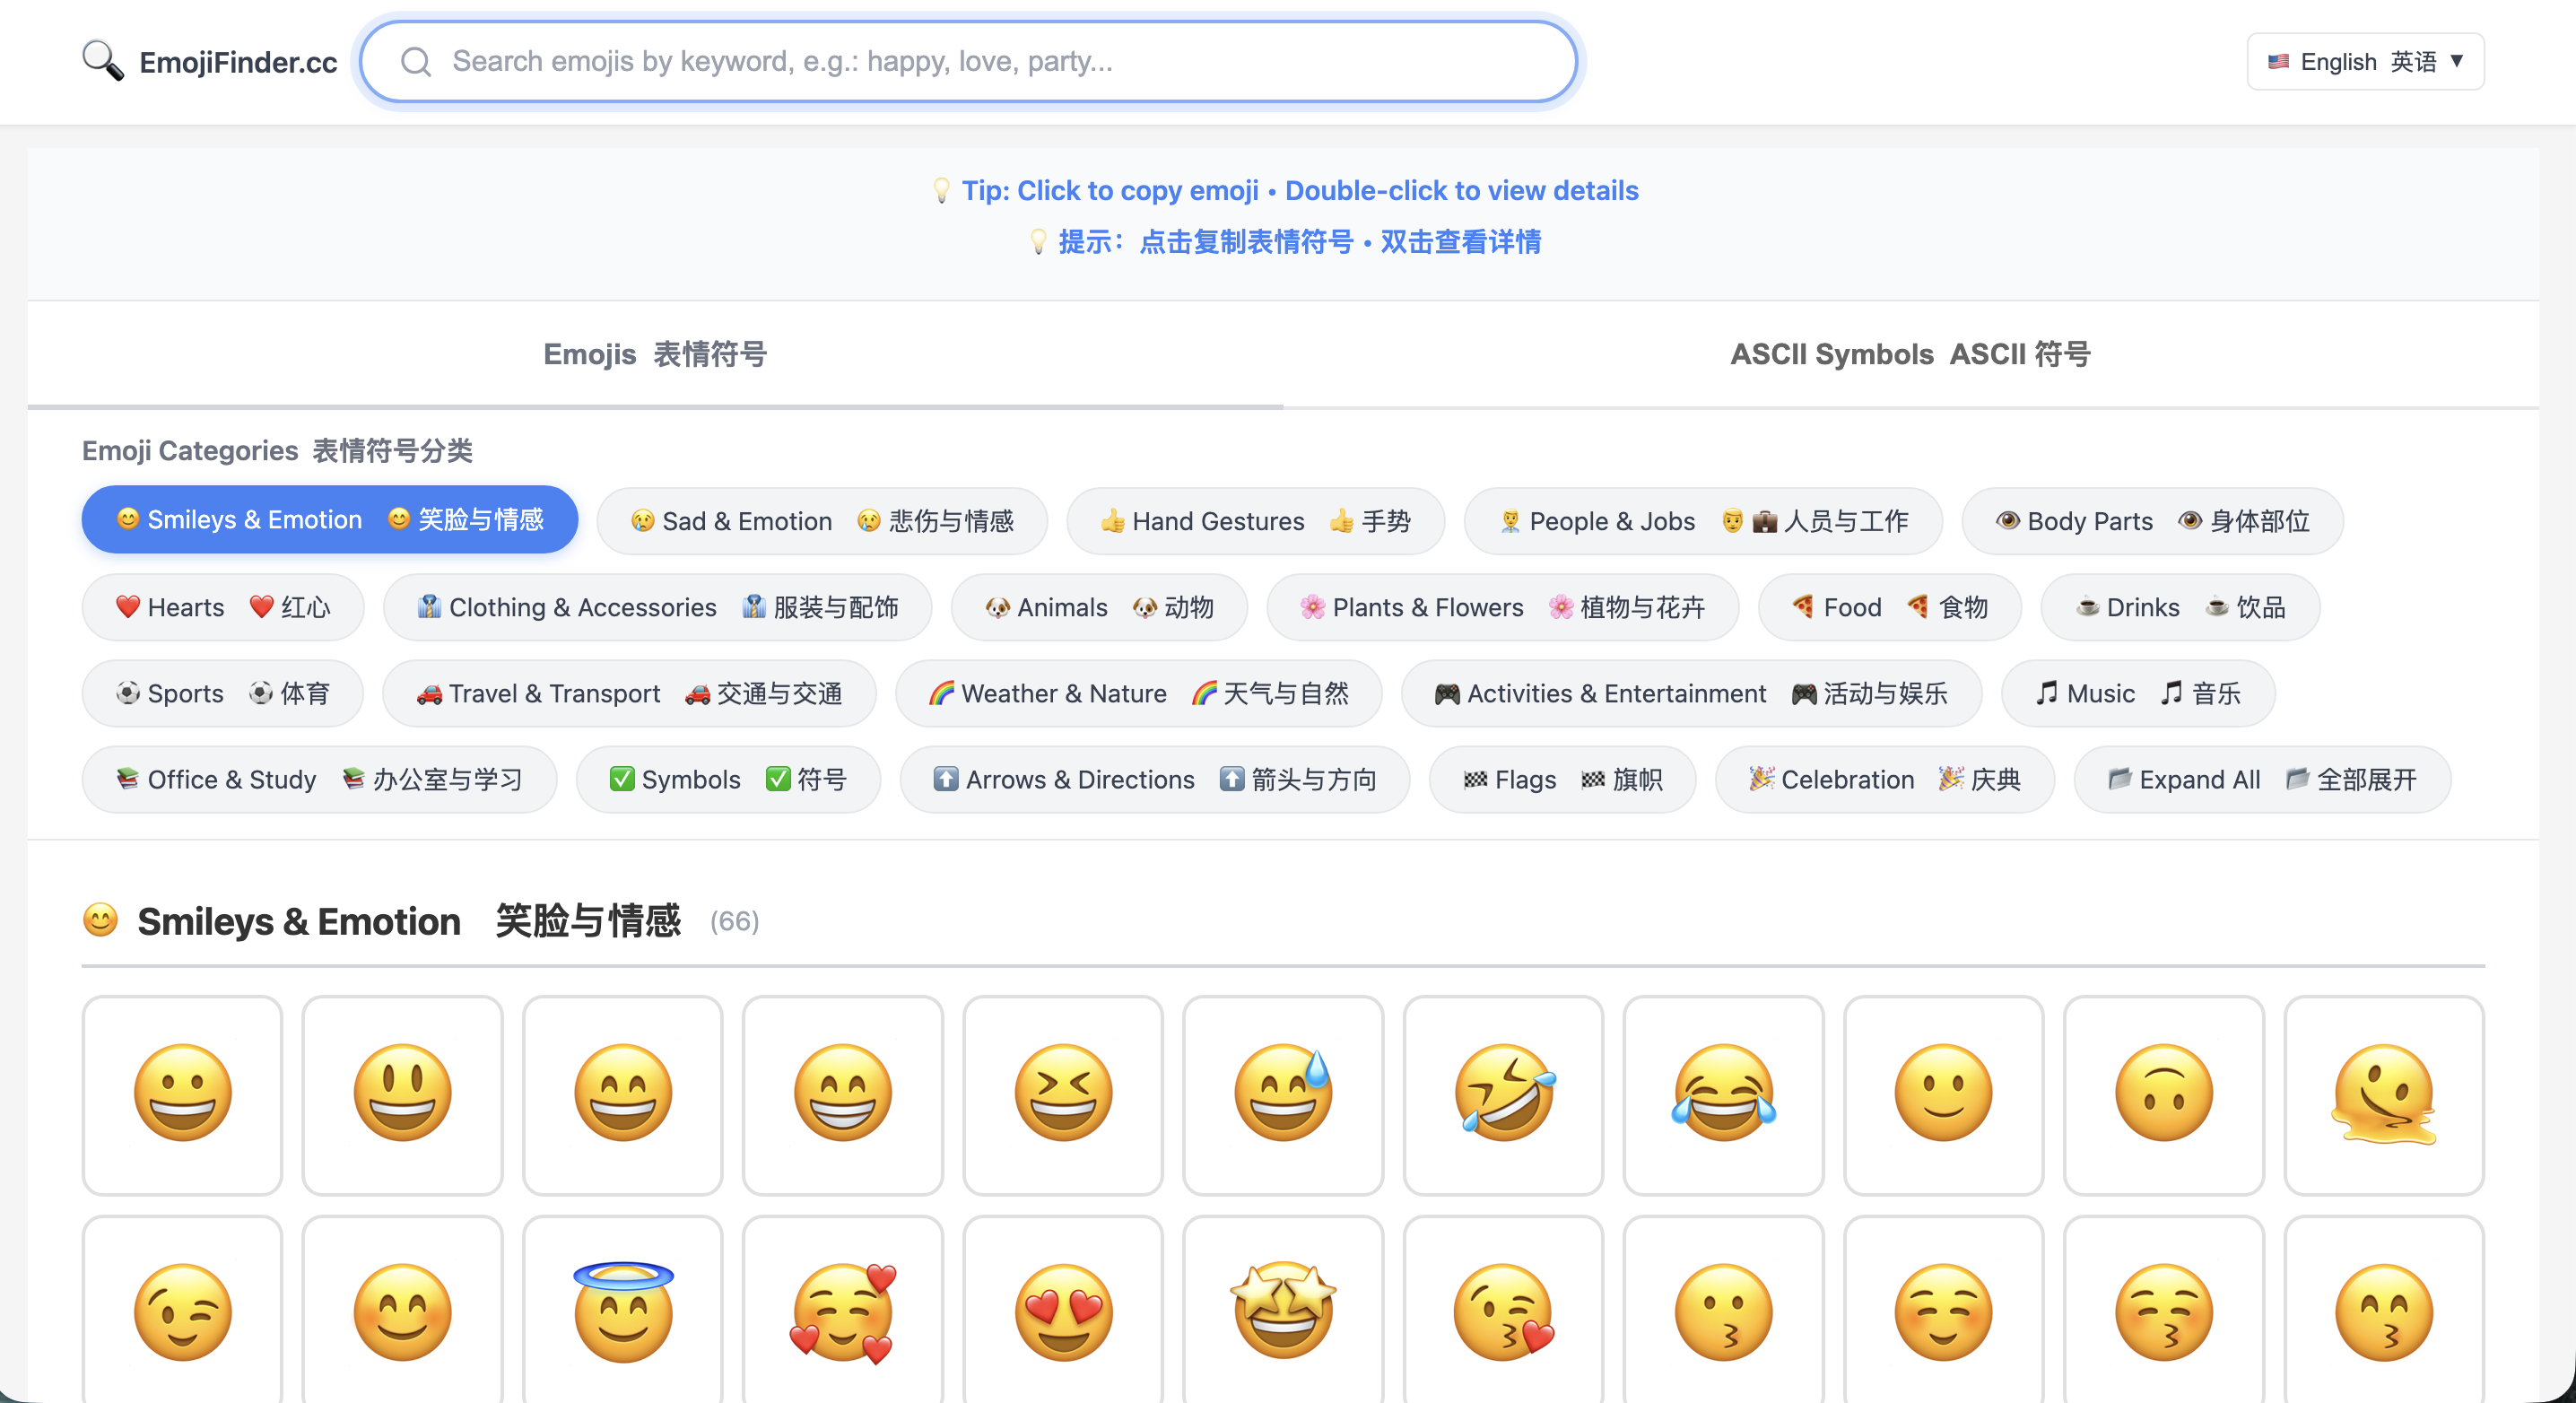Select the Weather & Nature category button
This screenshot has height=1403, width=2576.
tap(1139, 693)
